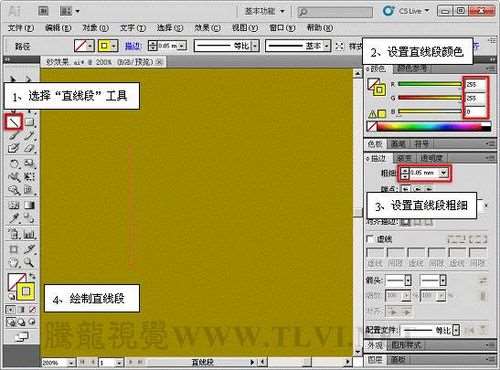The image size is (500, 370).
Task: Select the Eraser tool
Action: 29,148
